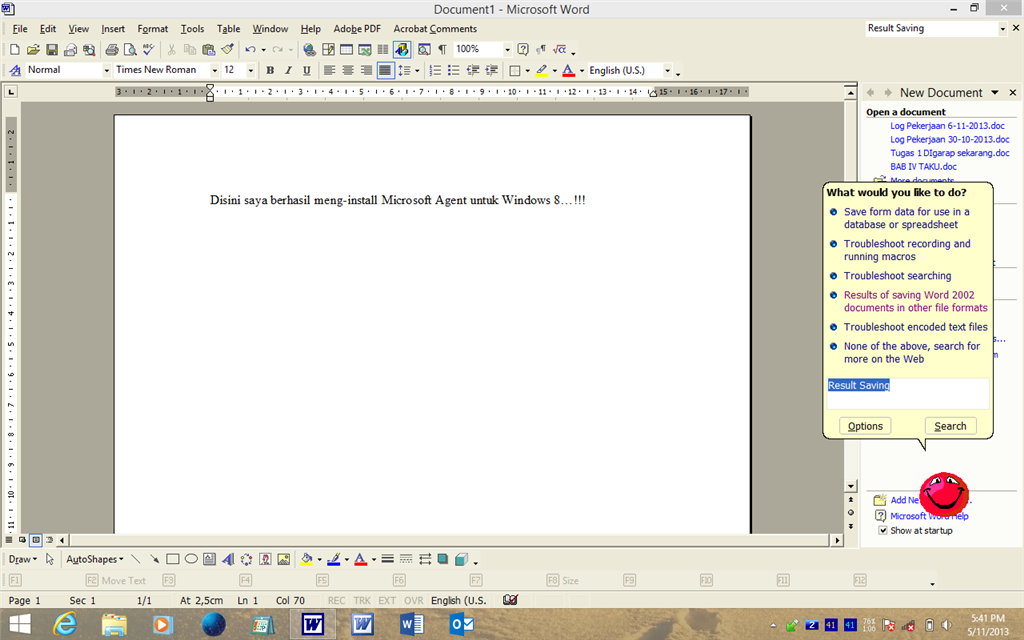The height and width of the screenshot is (640, 1024).
Task: Click the assistant's Options button
Action: (865, 426)
